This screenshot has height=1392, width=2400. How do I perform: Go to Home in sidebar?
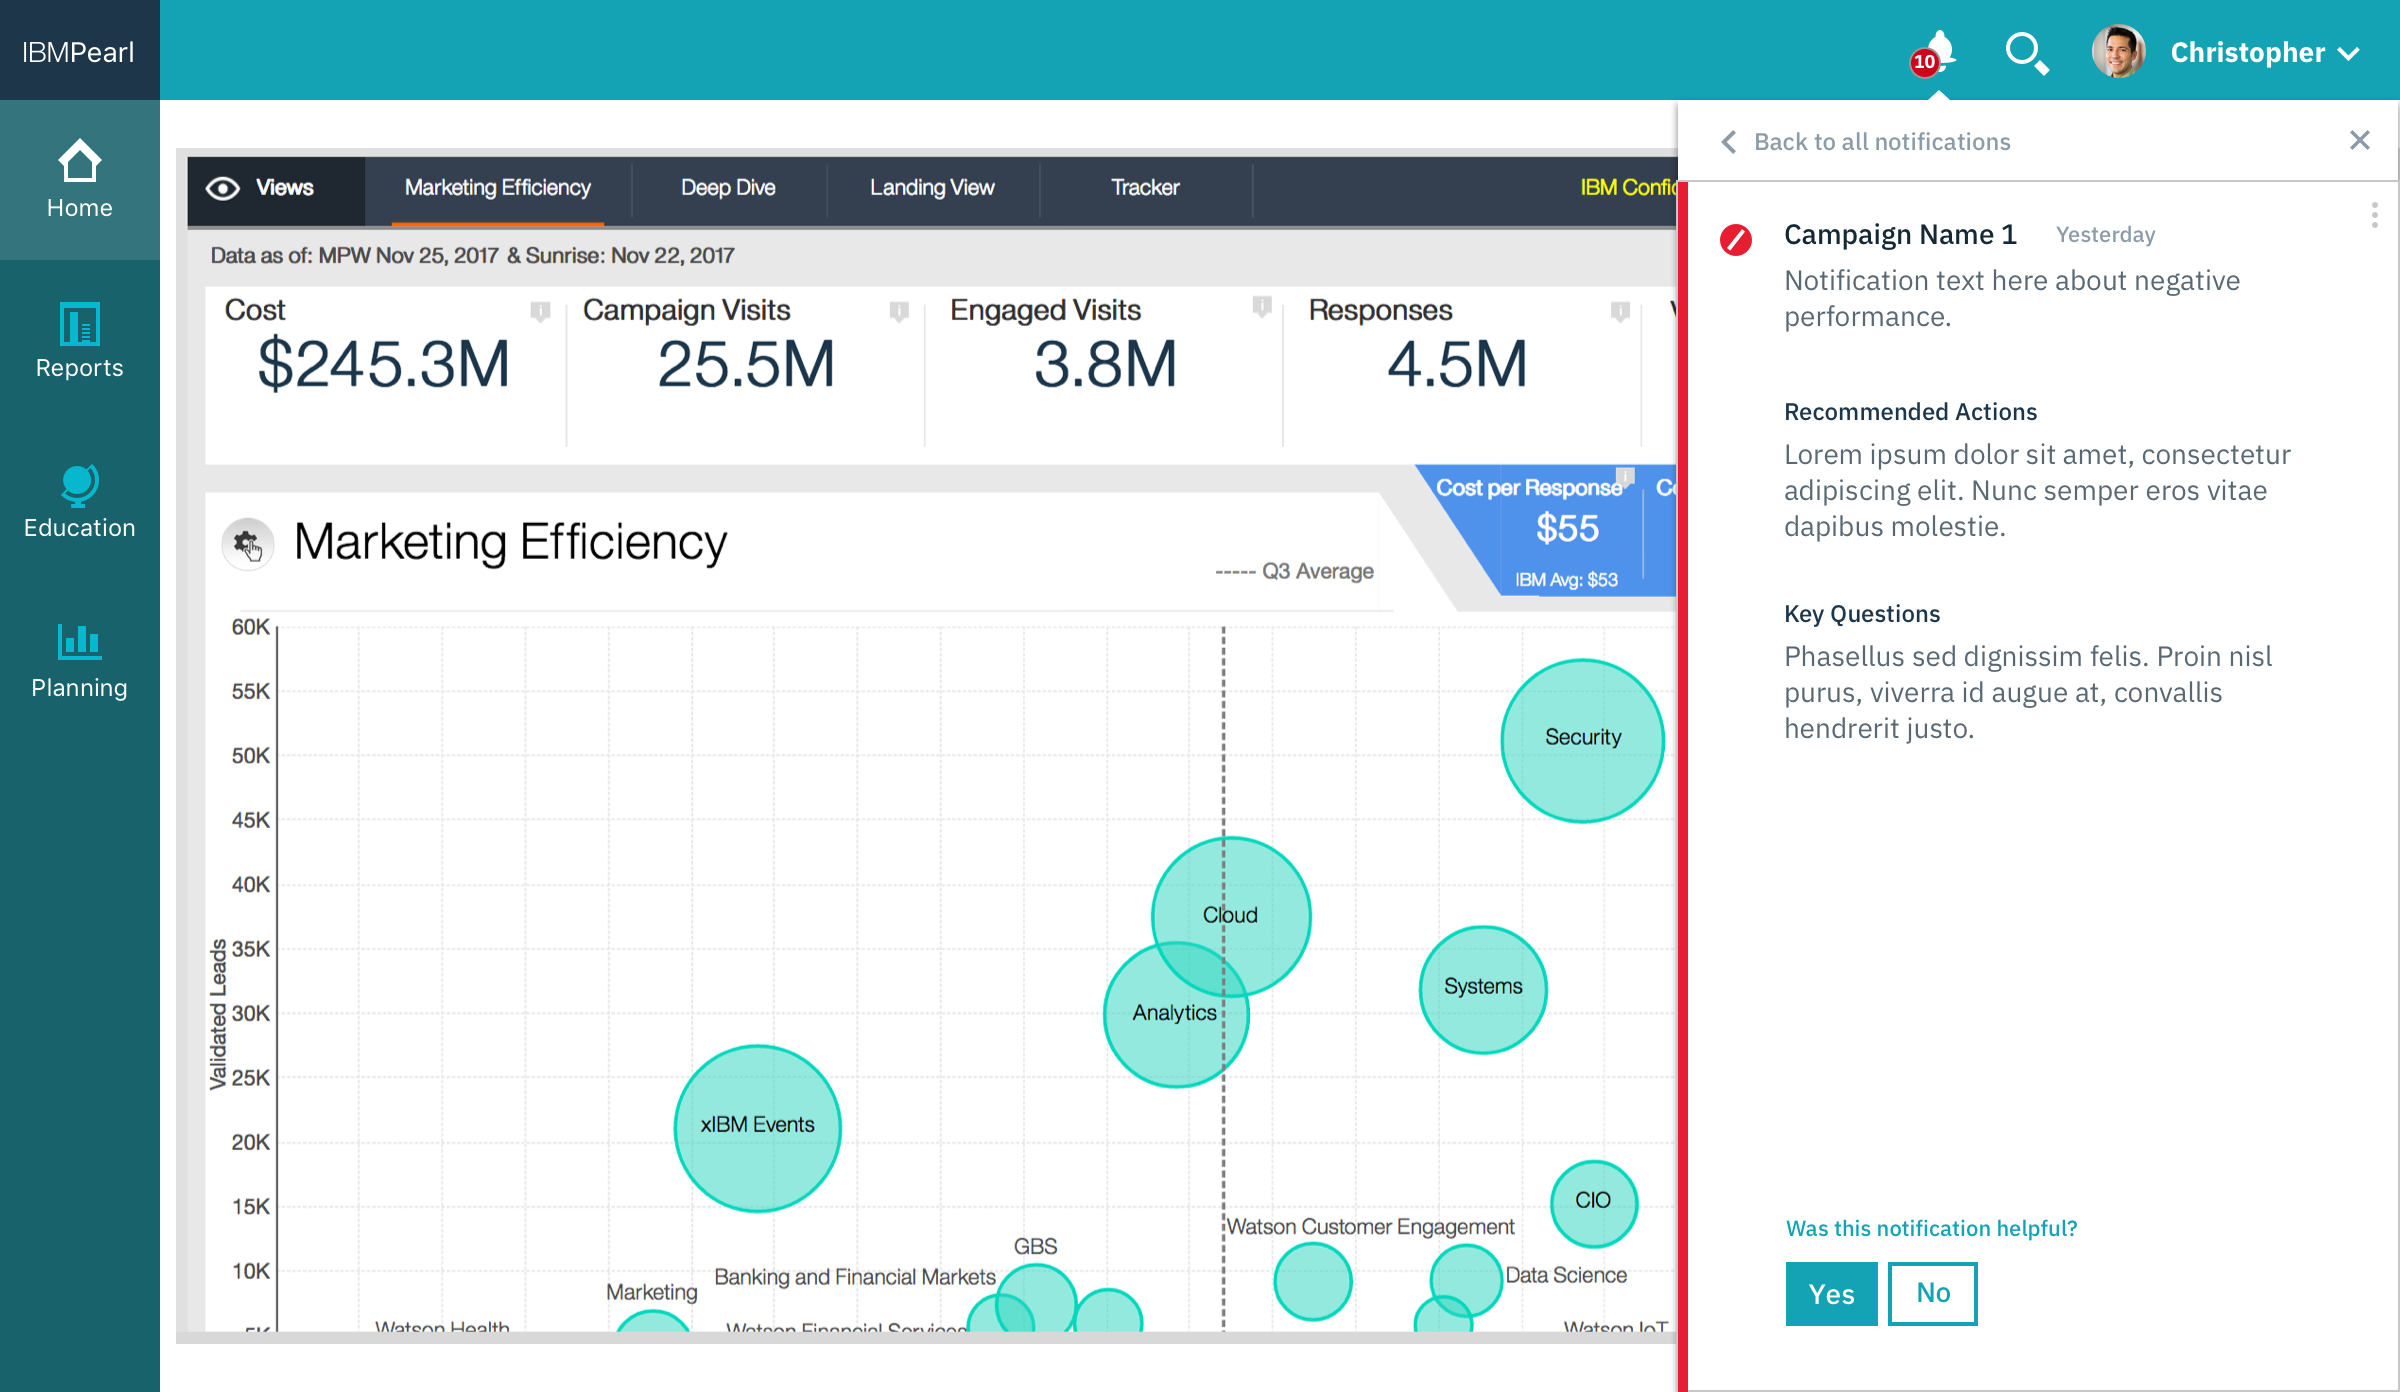point(79,180)
